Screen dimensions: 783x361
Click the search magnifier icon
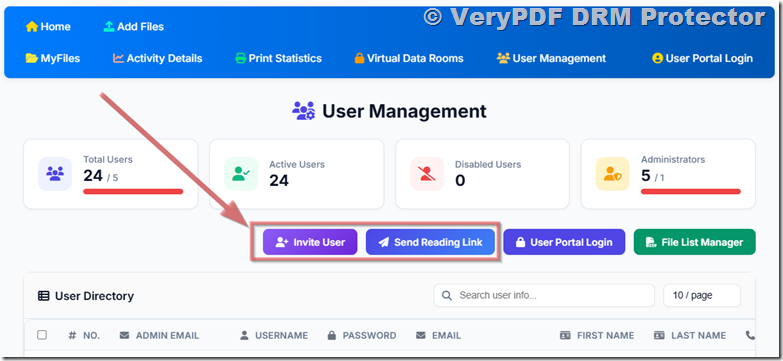pos(447,296)
